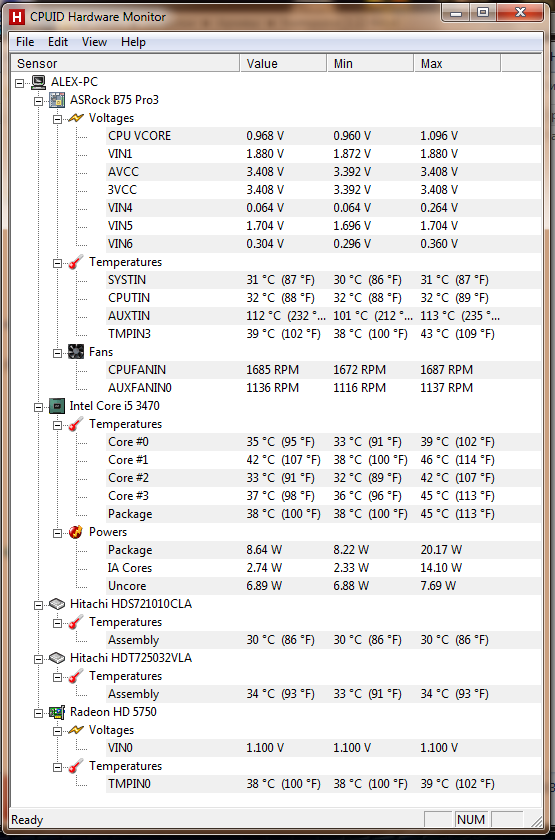Image resolution: width=555 pixels, height=840 pixels.
Task: Click the window resize grip corner
Action: [x=536, y=820]
